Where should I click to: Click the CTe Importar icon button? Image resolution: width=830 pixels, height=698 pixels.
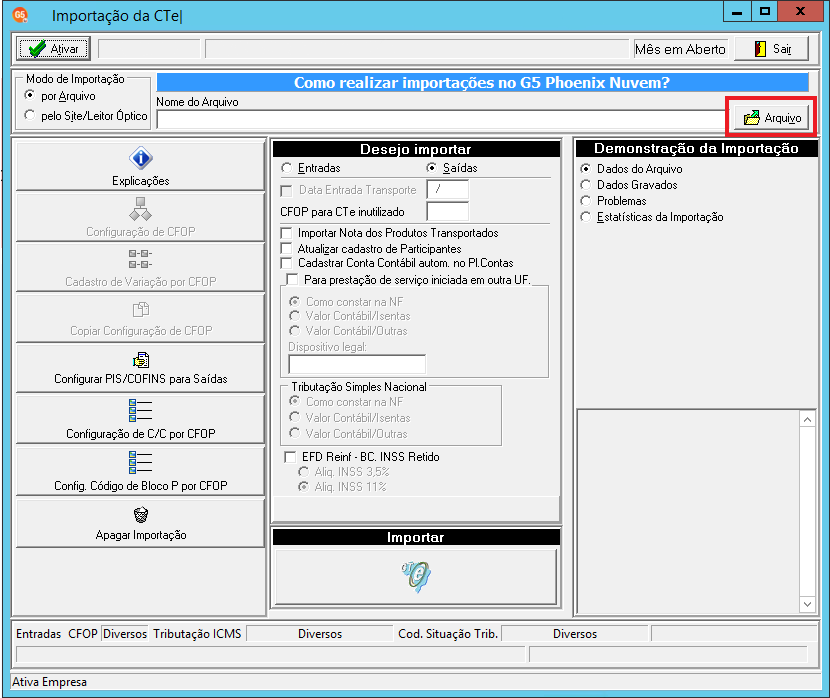click(416, 576)
